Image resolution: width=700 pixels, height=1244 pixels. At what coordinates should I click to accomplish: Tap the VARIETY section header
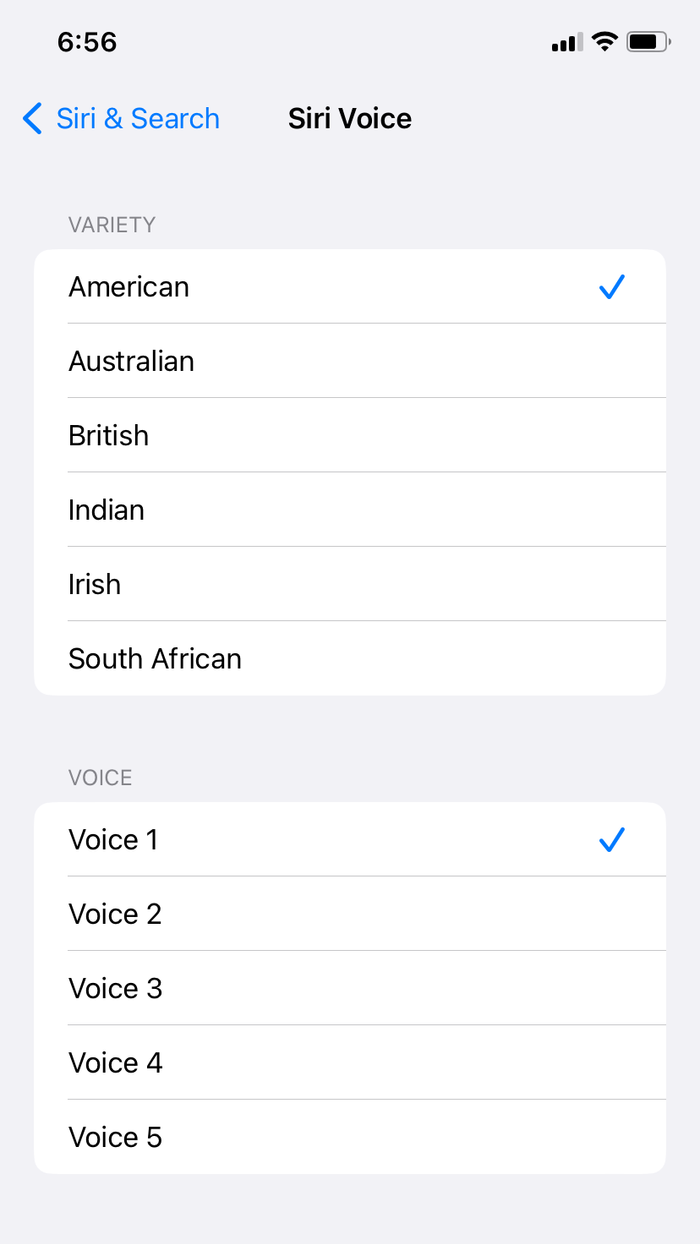[112, 225]
